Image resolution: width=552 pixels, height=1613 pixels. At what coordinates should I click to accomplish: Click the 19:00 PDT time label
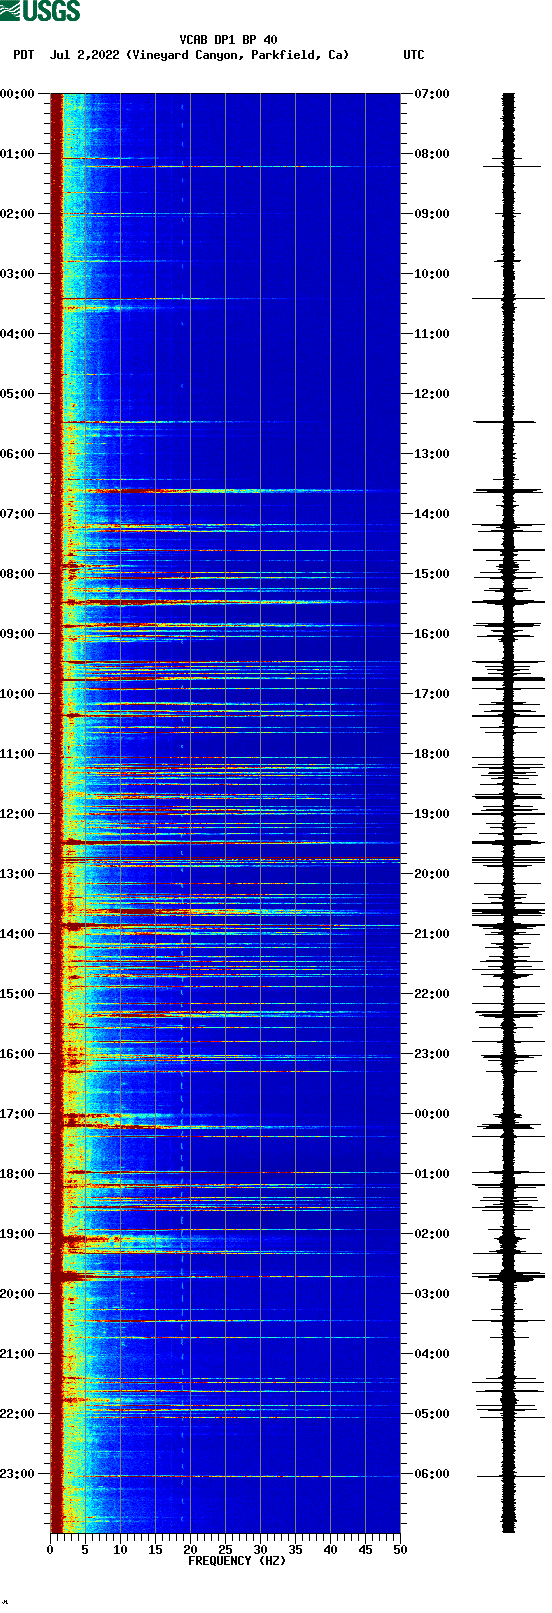click(x=18, y=1234)
